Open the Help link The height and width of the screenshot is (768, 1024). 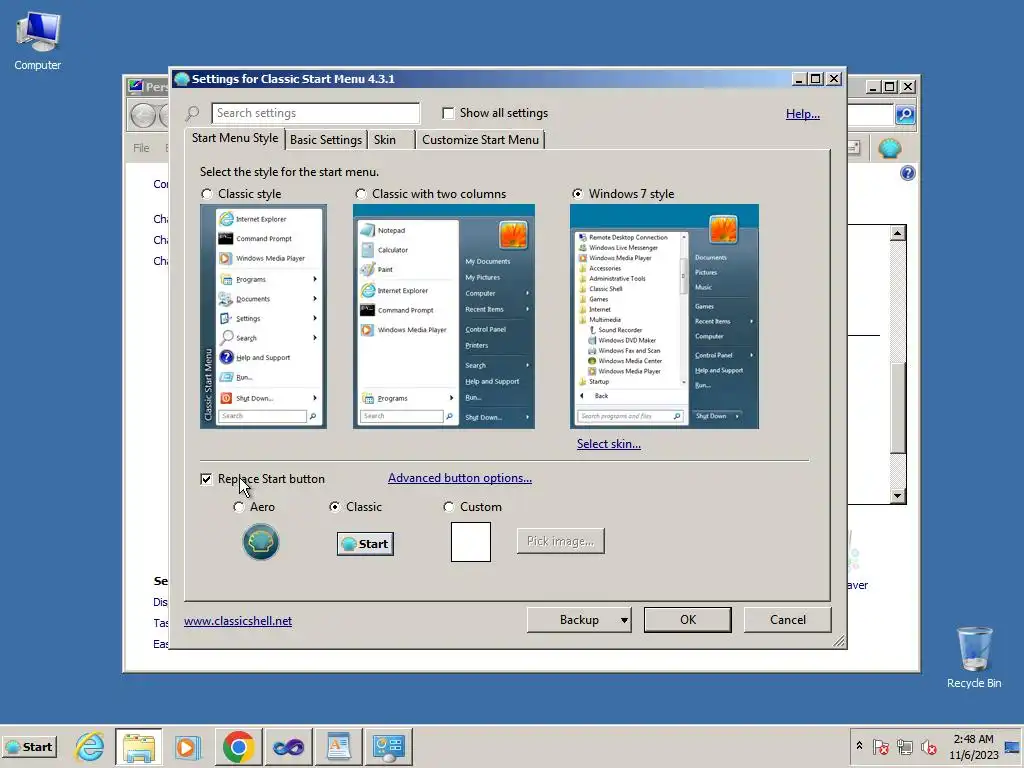click(802, 114)
